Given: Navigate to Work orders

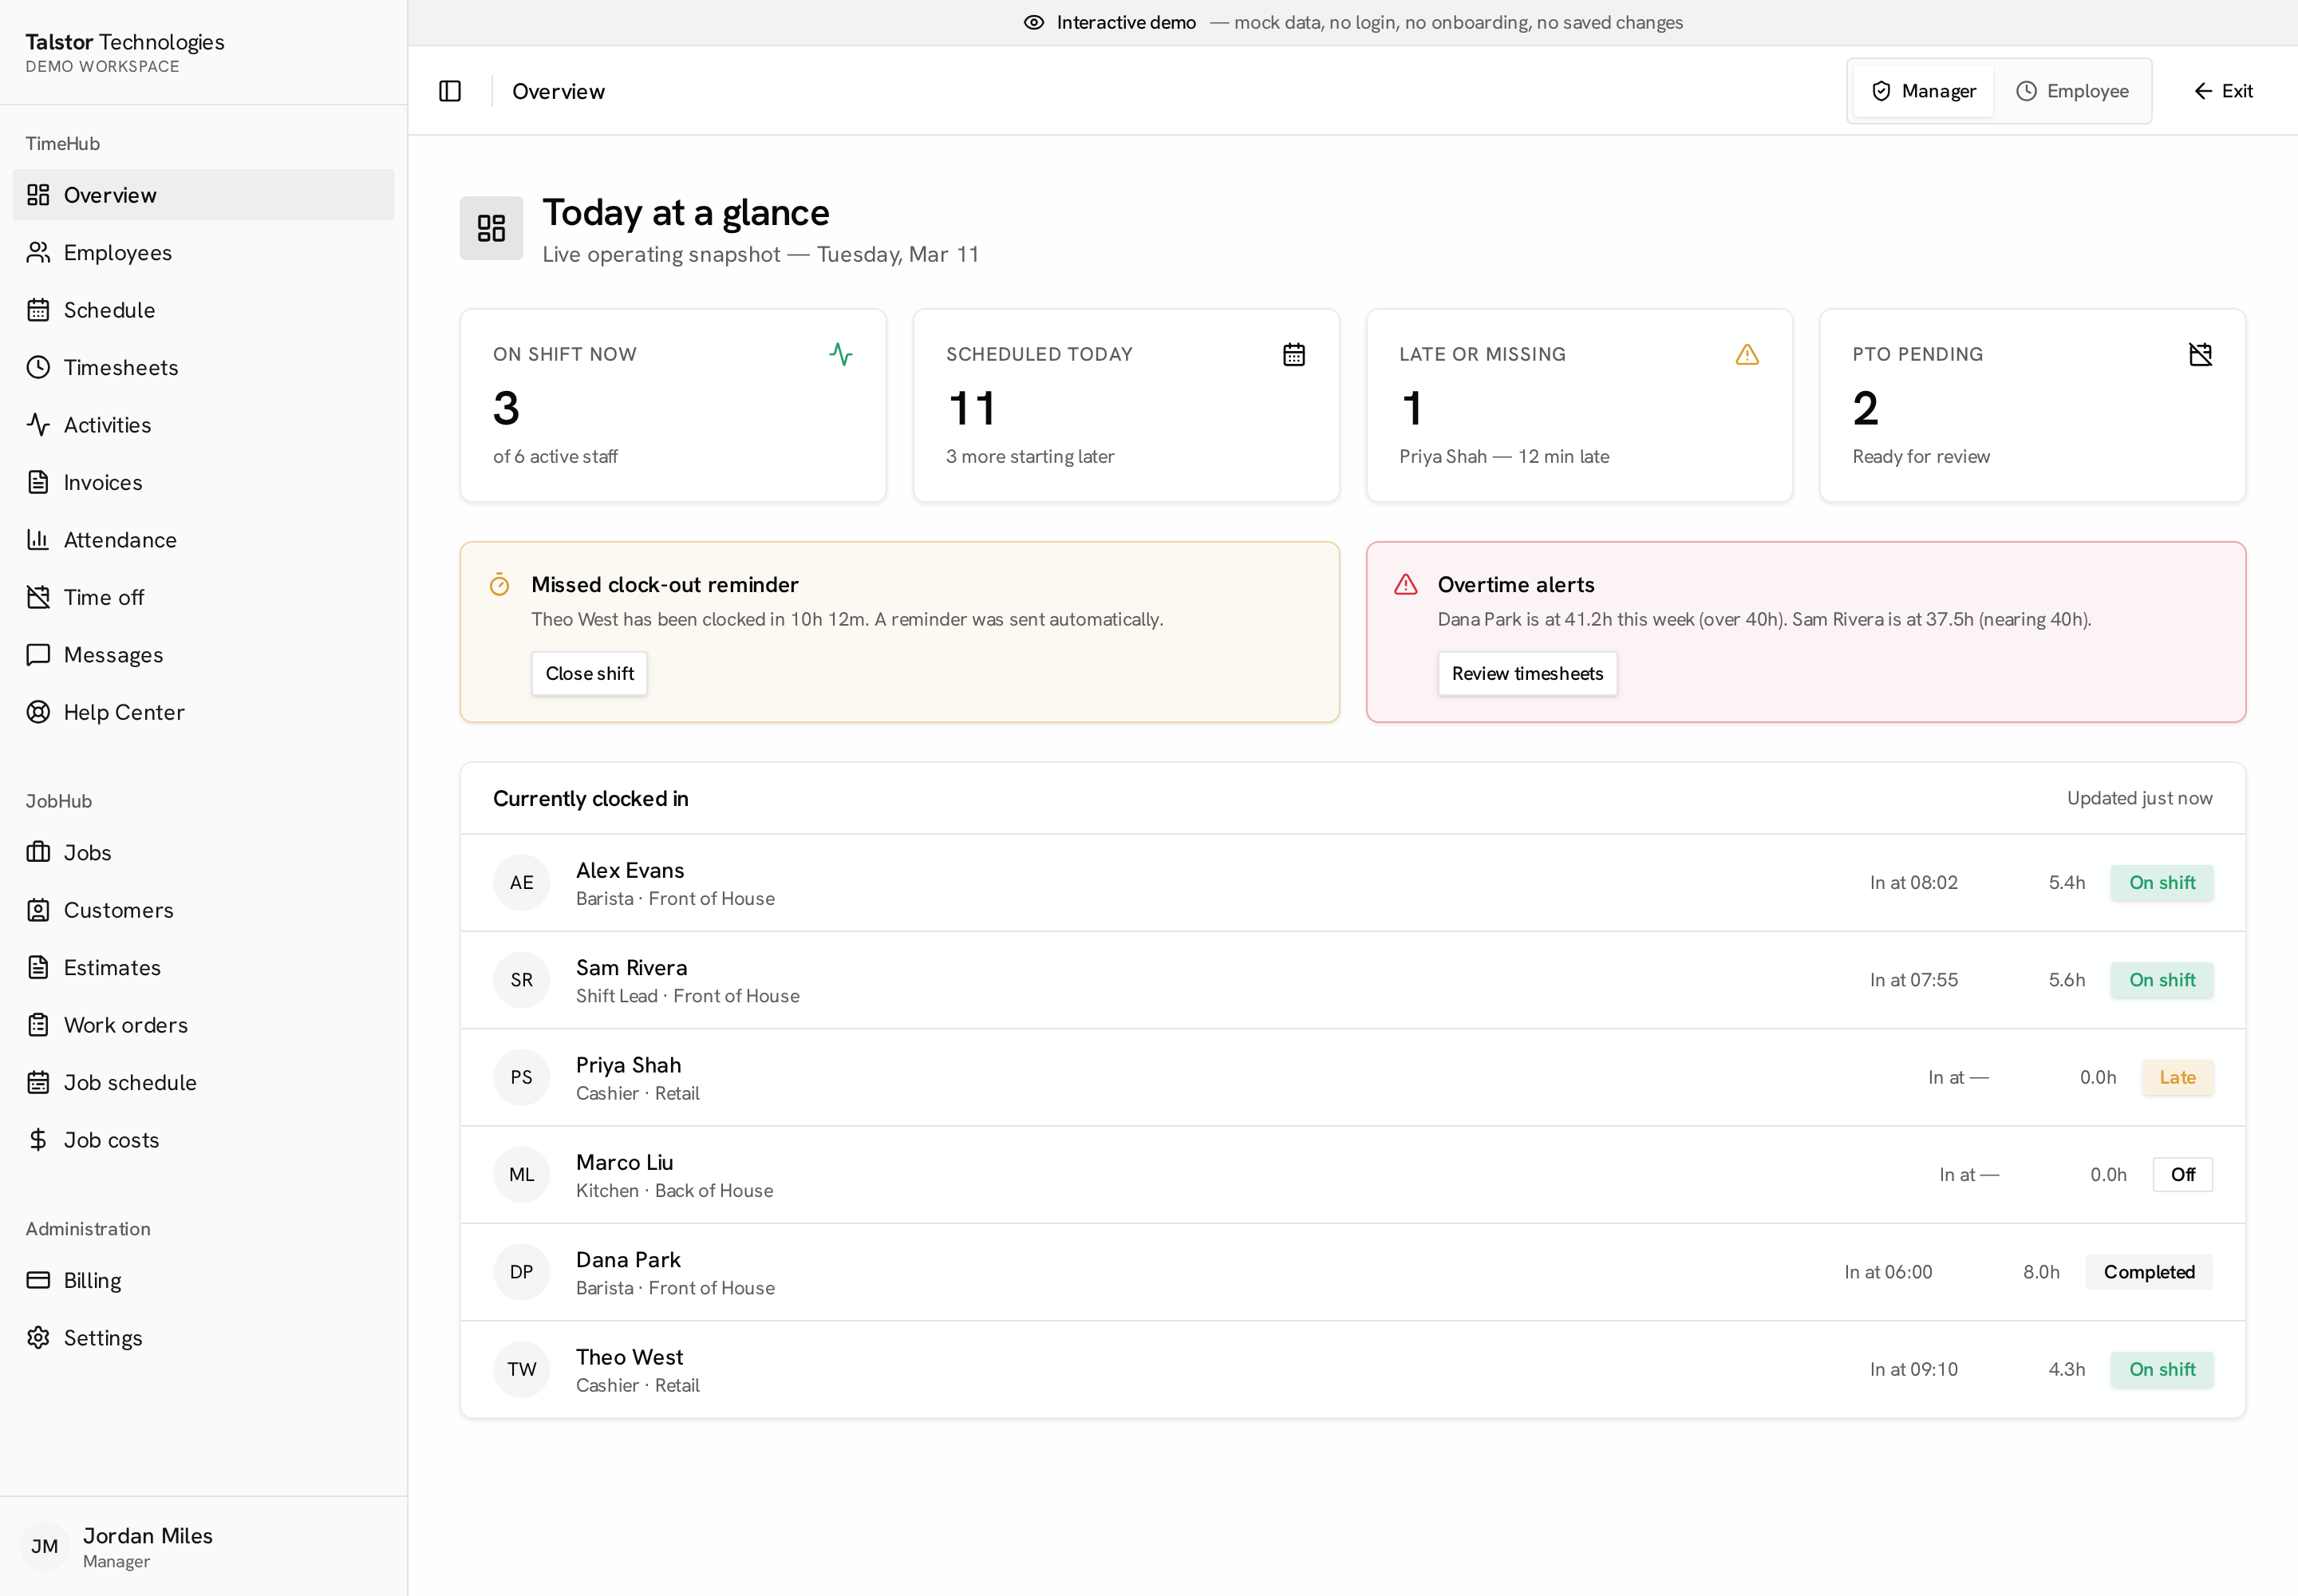Looking at the screenshot, I should pos(203,1025).
